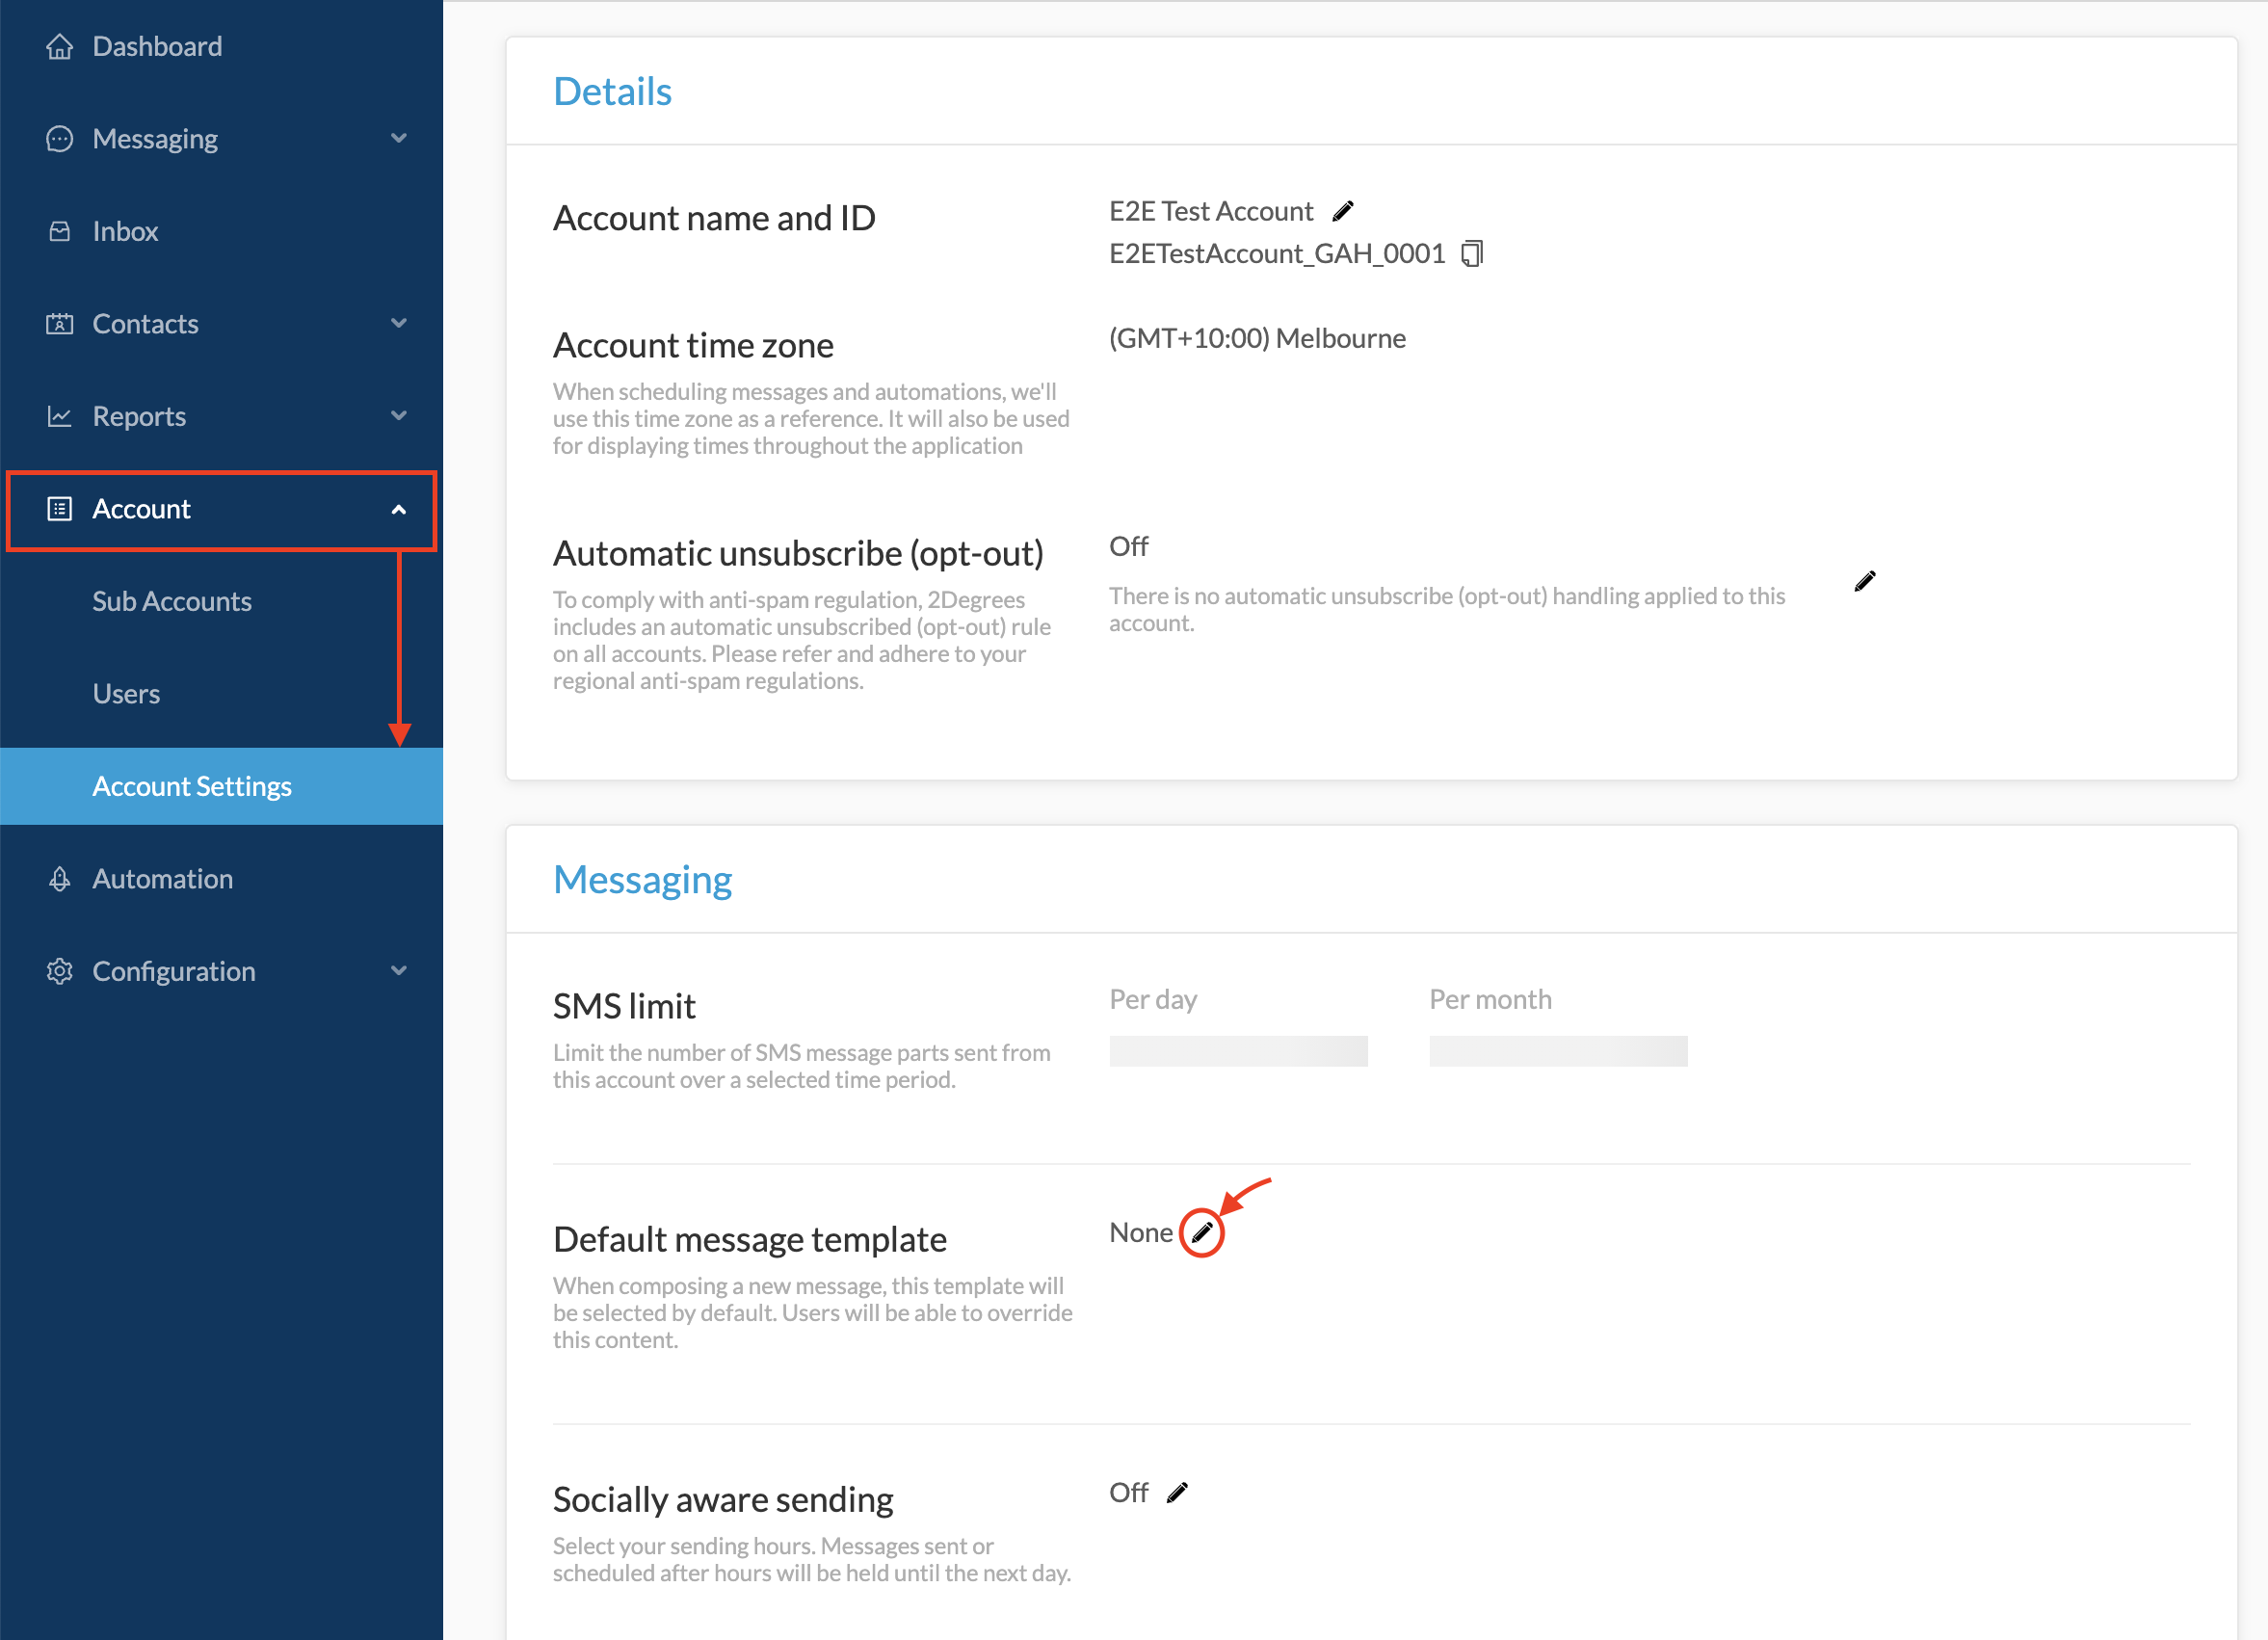Click the Inbox tray icon

pos(60,231)
